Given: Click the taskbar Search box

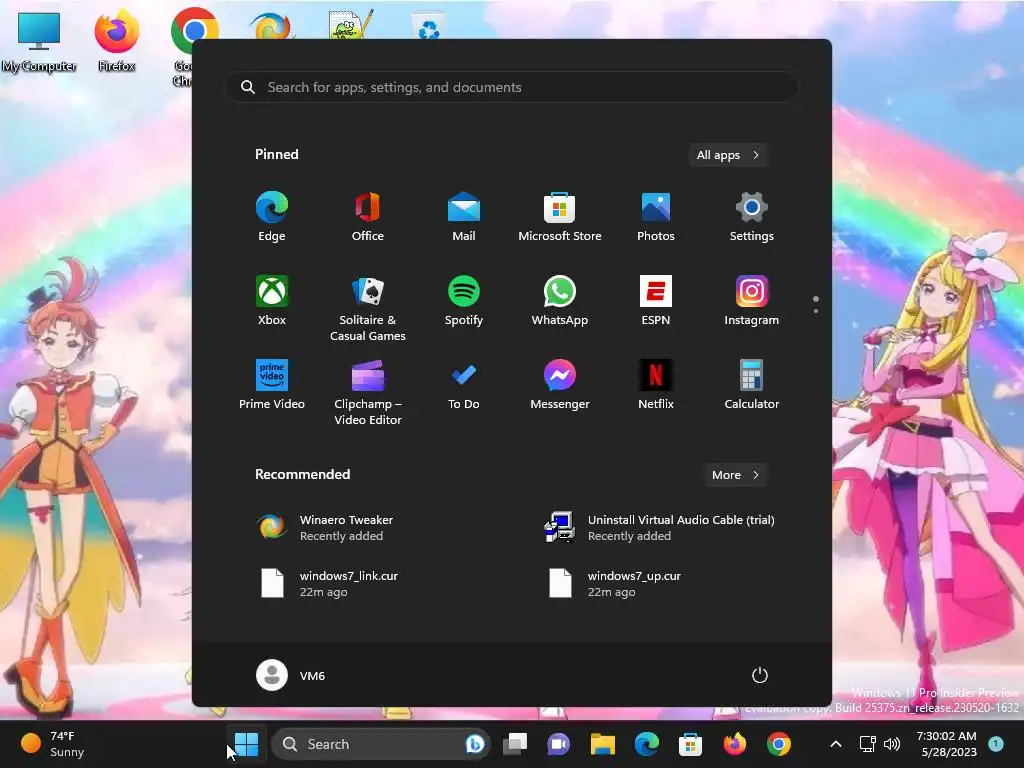Looking at the screenshot, I should pyautogui.click(x=380, y=744).
